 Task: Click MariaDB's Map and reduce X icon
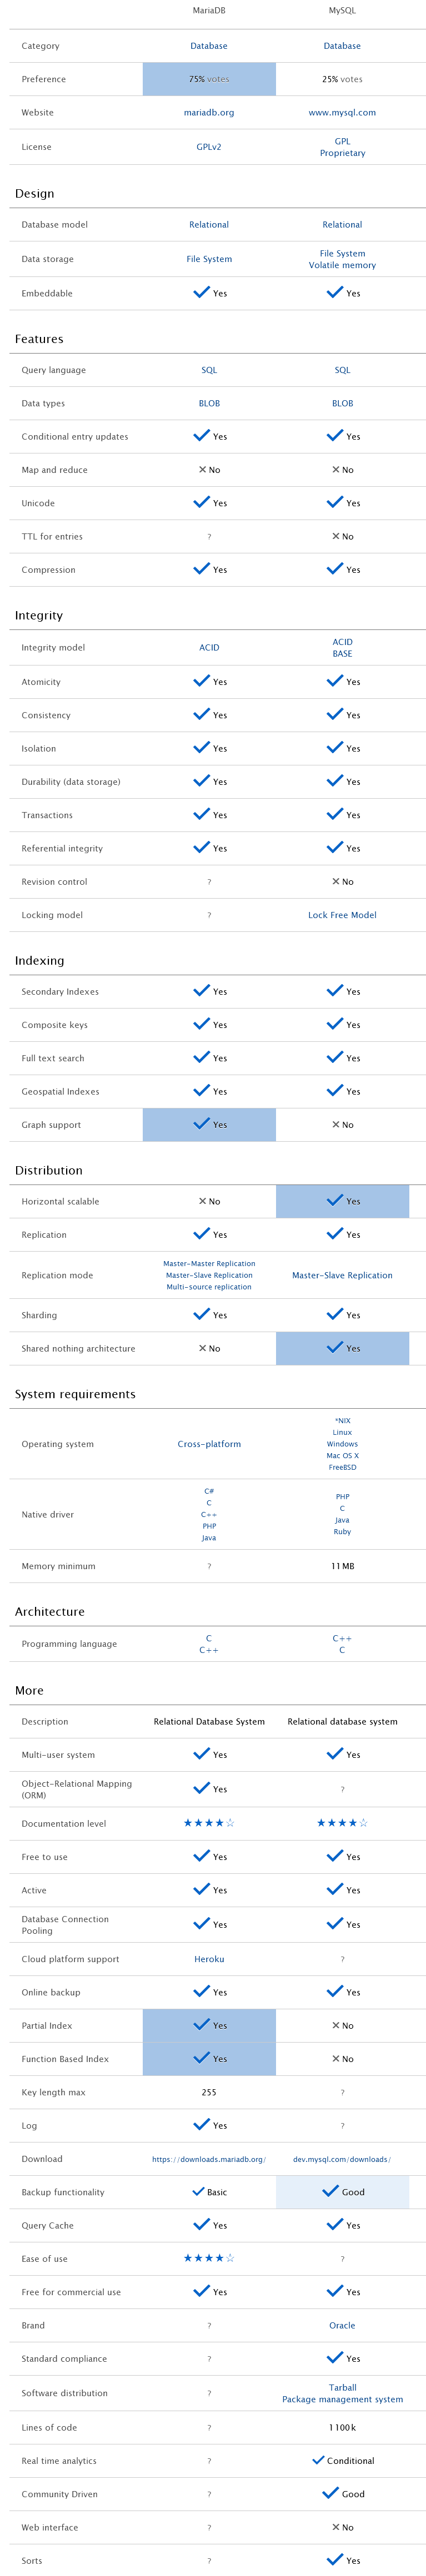tap(203, 470)
